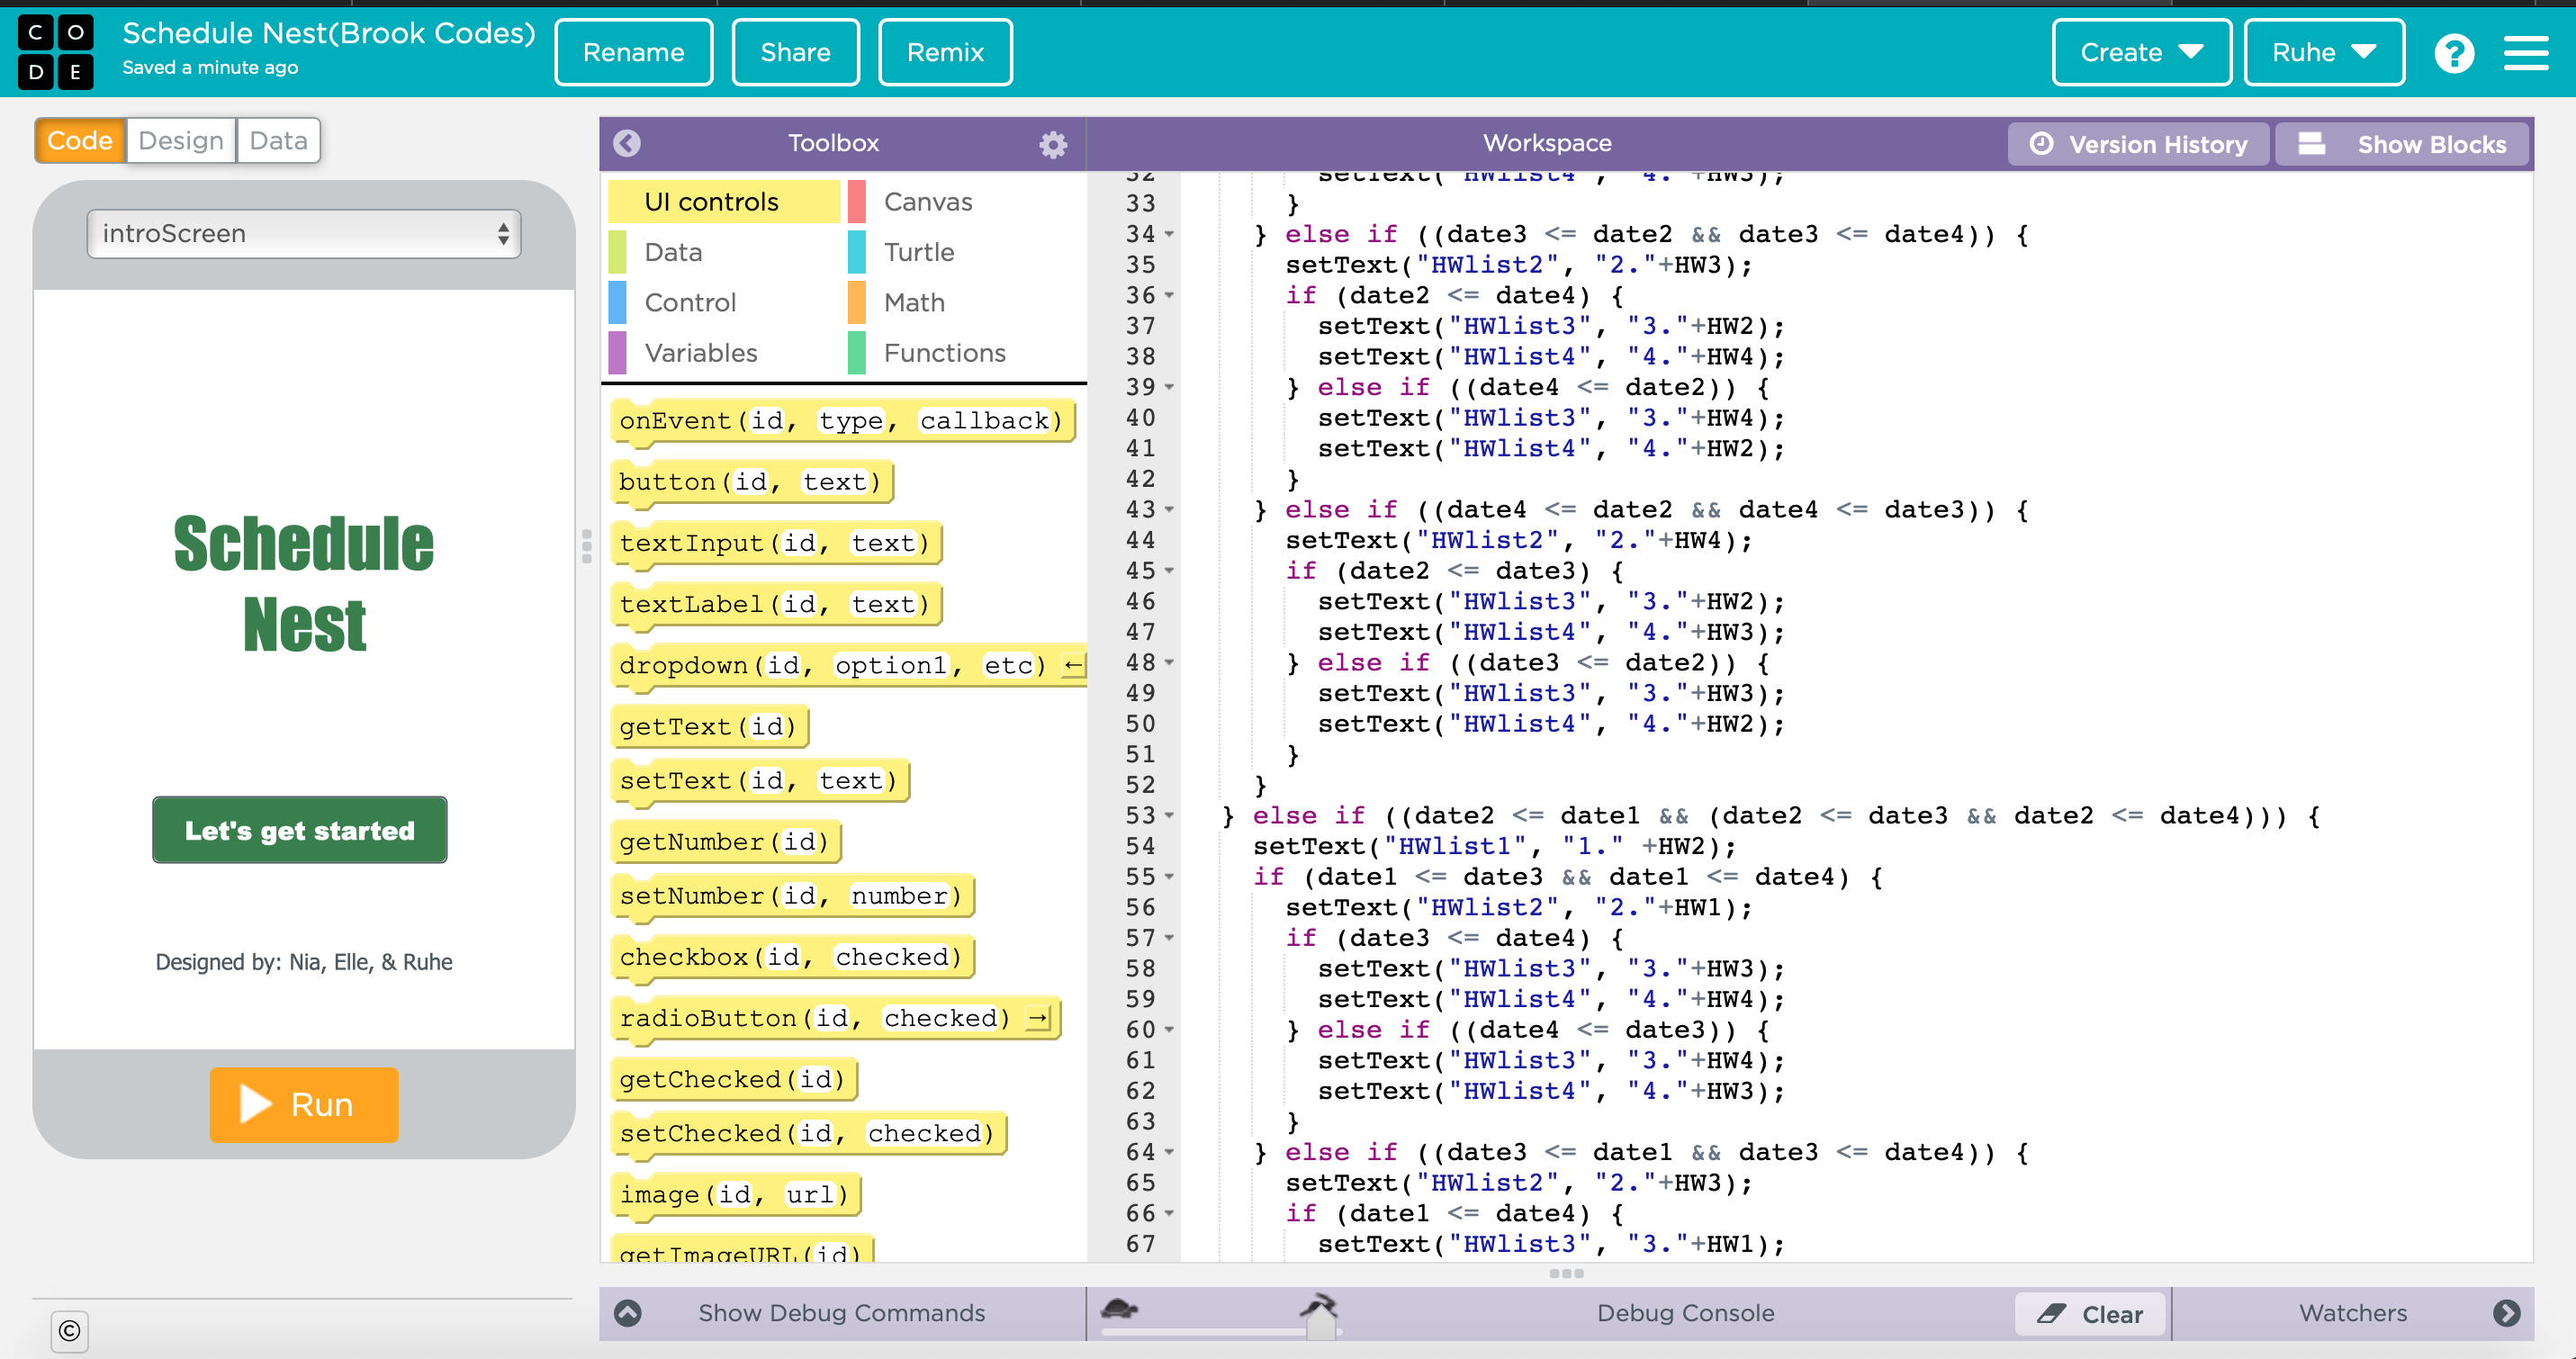Click the Watchers panel arrow icon
Screen dimensions: 2576x1359
(x=2506, y=1313)
